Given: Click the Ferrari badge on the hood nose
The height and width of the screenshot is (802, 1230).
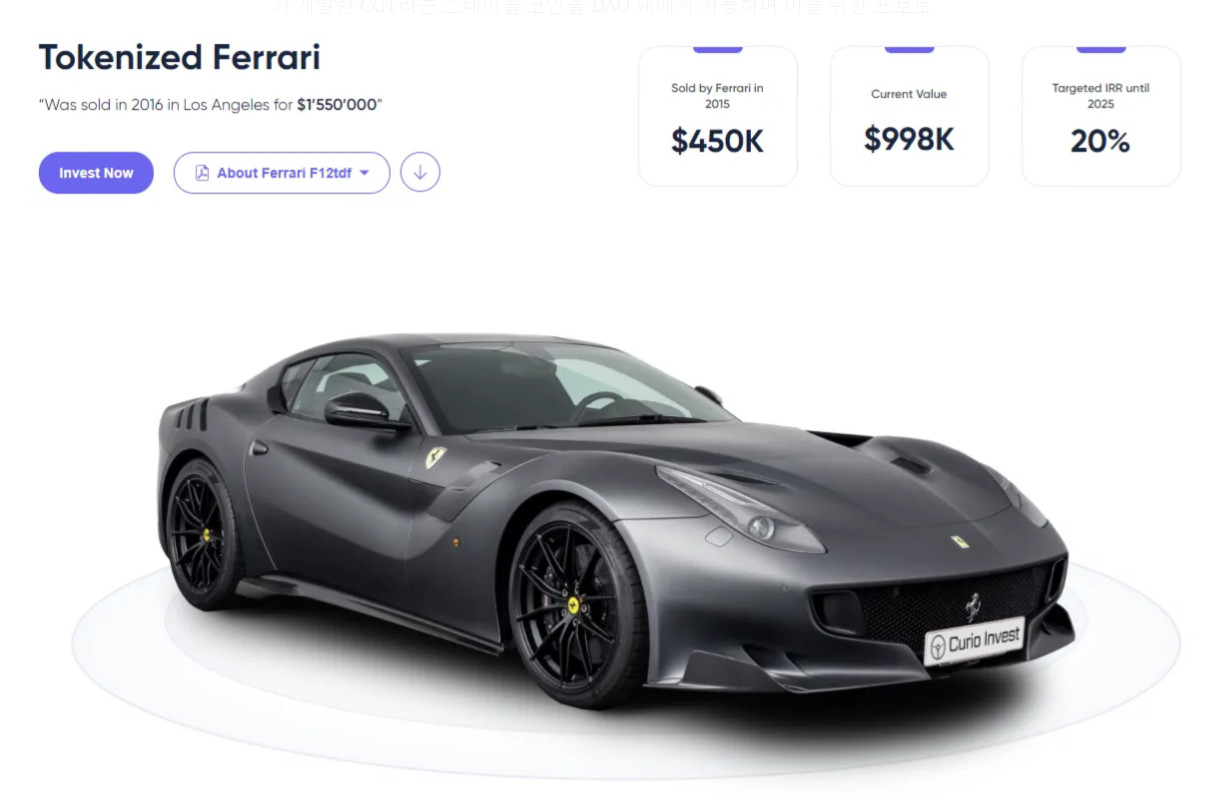Looking at the screenshot, I should click(x=960, y=542).
